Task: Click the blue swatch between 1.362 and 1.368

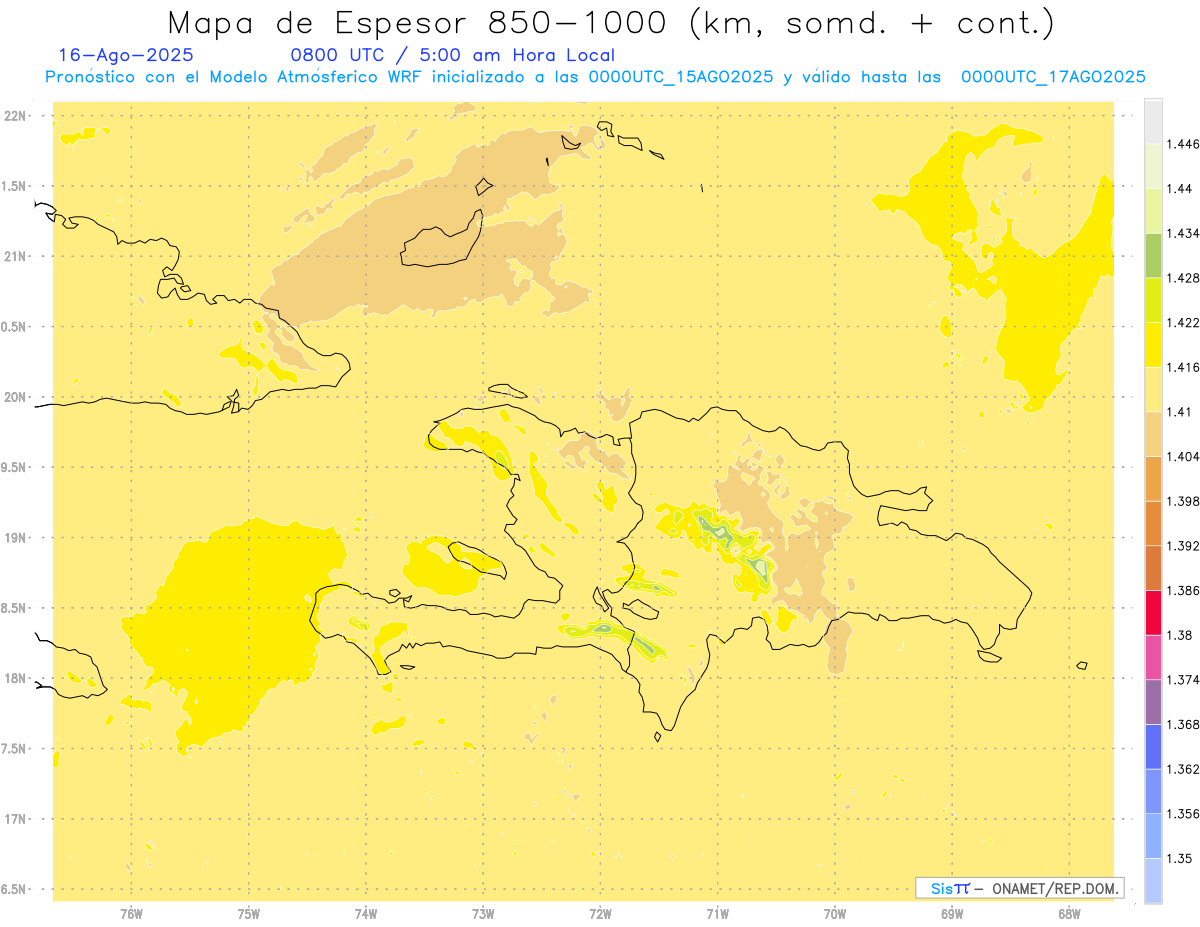Action: point(1153,746)
